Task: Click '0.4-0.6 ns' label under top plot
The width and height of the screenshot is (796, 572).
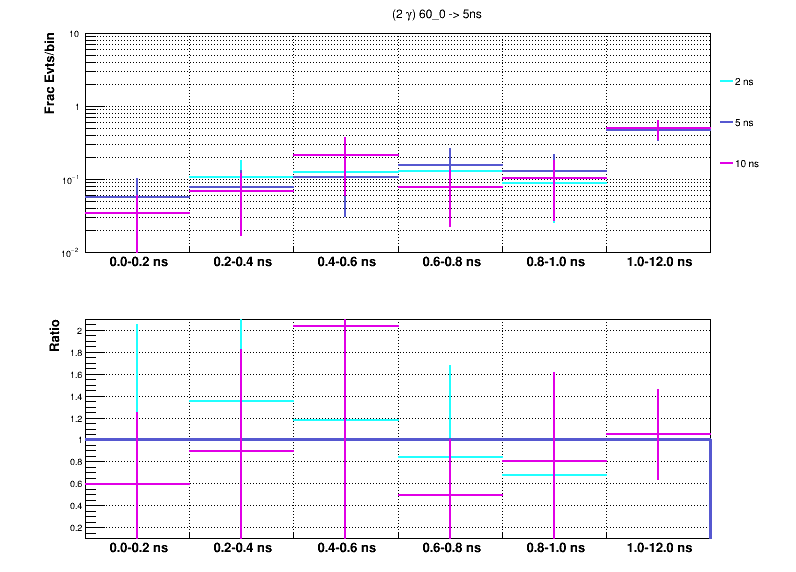Action: [345, 262]
